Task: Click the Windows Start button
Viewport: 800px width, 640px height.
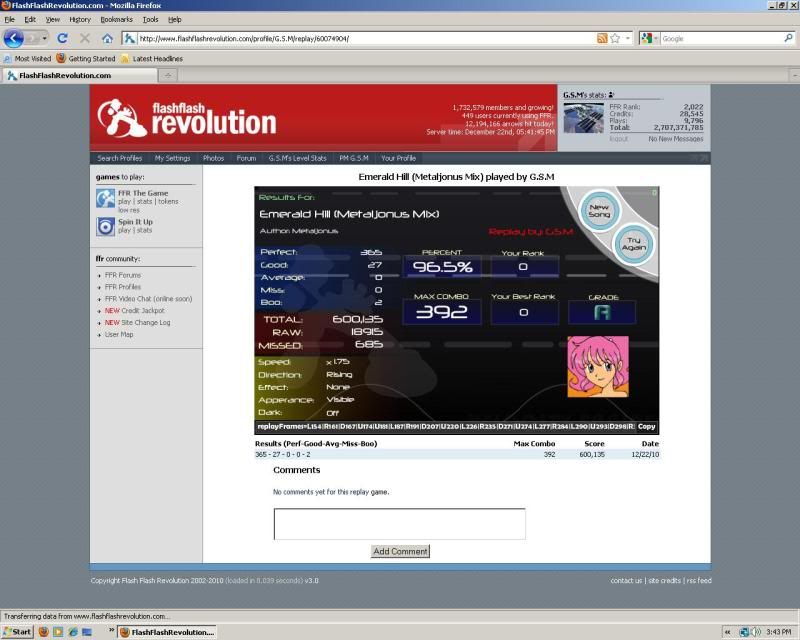Action: 17,632
